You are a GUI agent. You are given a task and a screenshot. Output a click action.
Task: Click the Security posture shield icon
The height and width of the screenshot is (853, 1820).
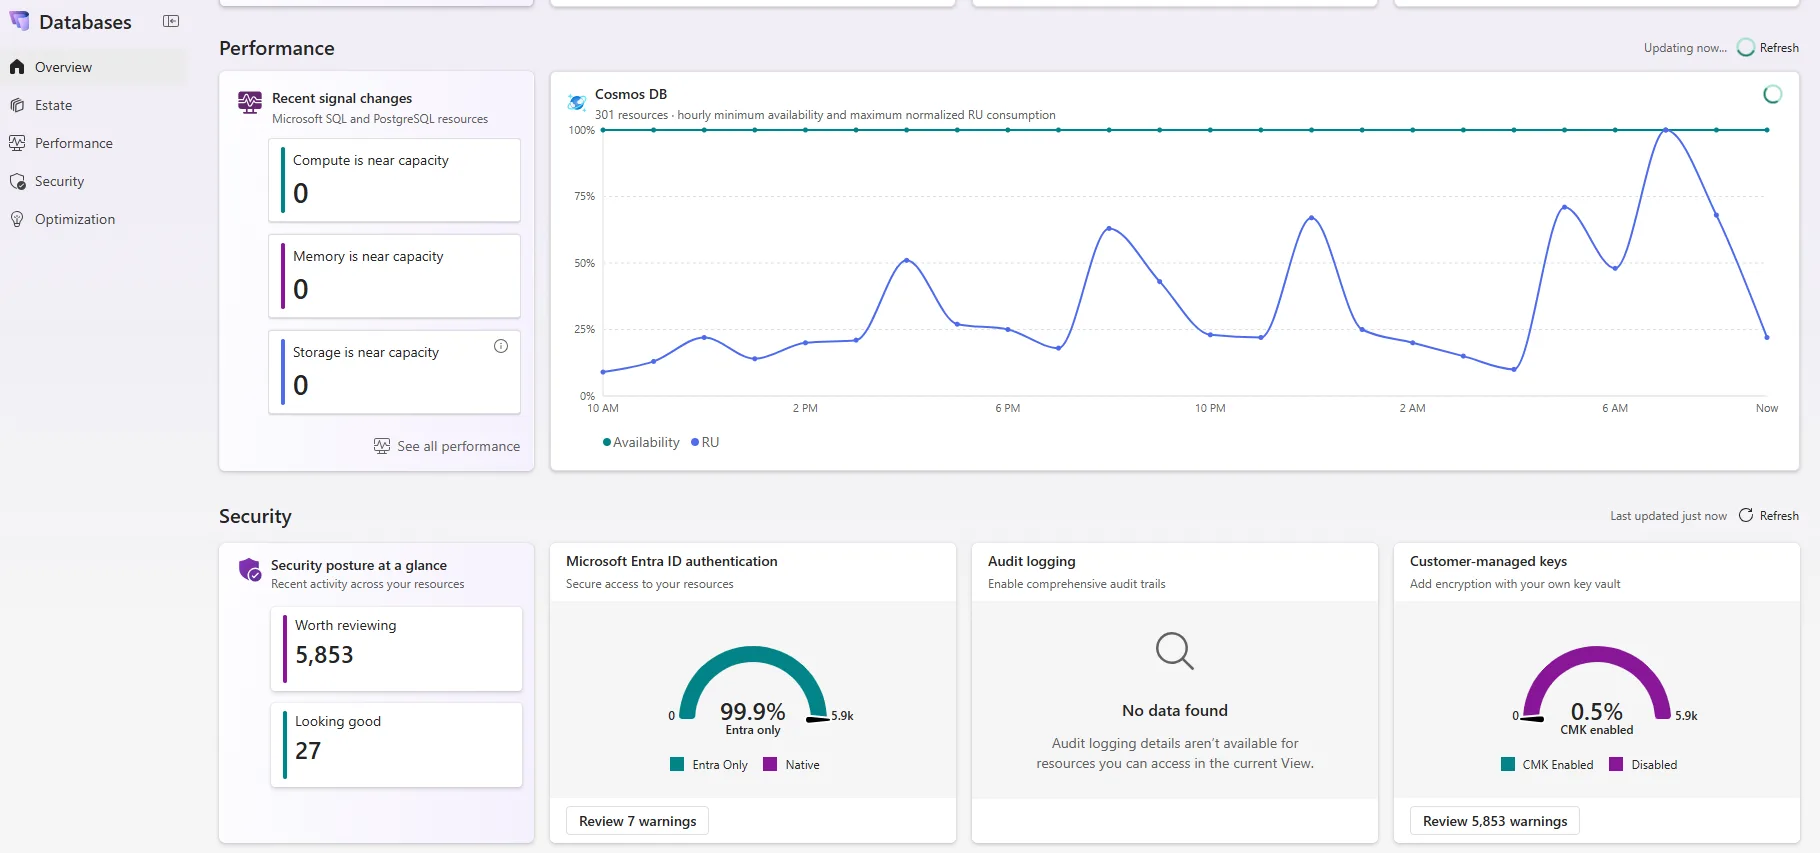tap(250, 570)
